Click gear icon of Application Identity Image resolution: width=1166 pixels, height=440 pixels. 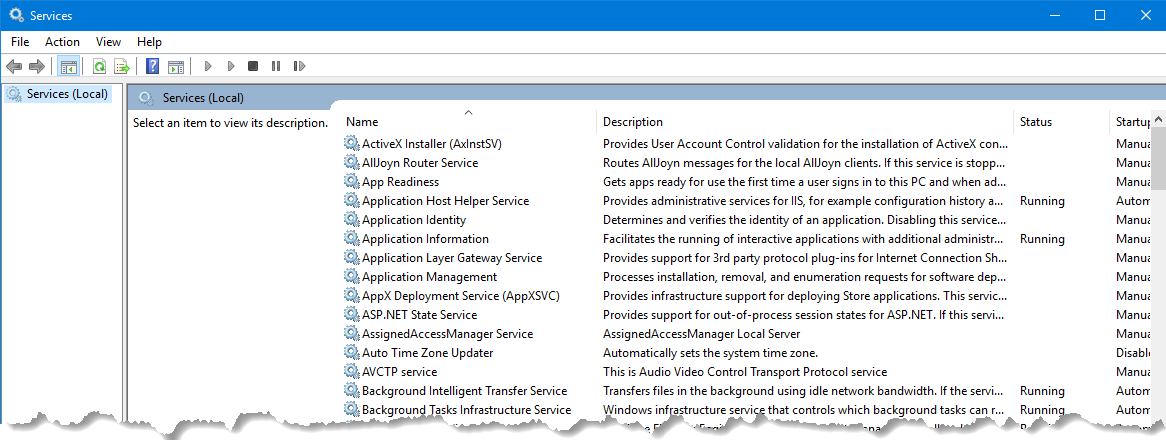tap(352, 219)
